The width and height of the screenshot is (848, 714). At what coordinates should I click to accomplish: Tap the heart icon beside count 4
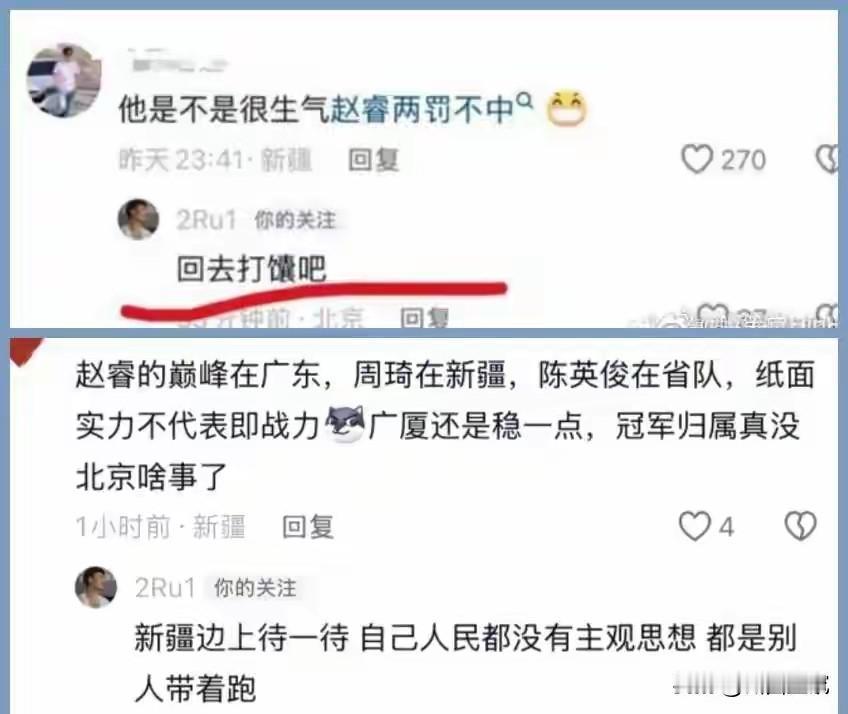click(694, 526)
